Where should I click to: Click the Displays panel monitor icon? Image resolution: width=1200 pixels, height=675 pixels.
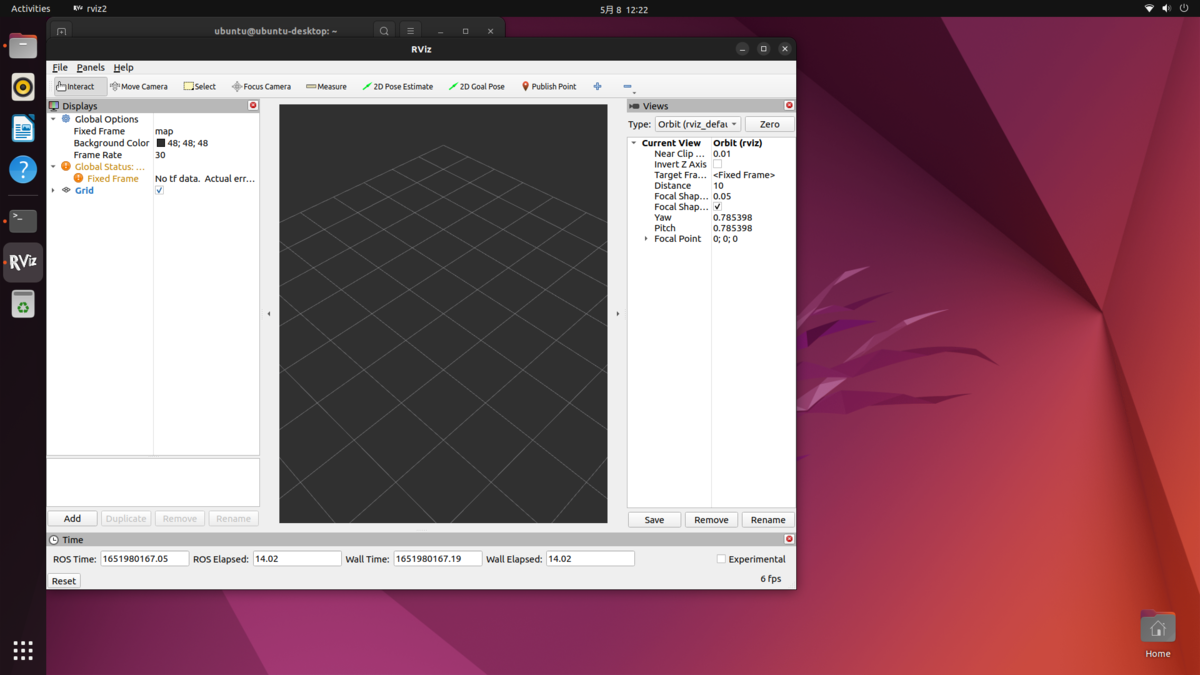pos(54,105)
